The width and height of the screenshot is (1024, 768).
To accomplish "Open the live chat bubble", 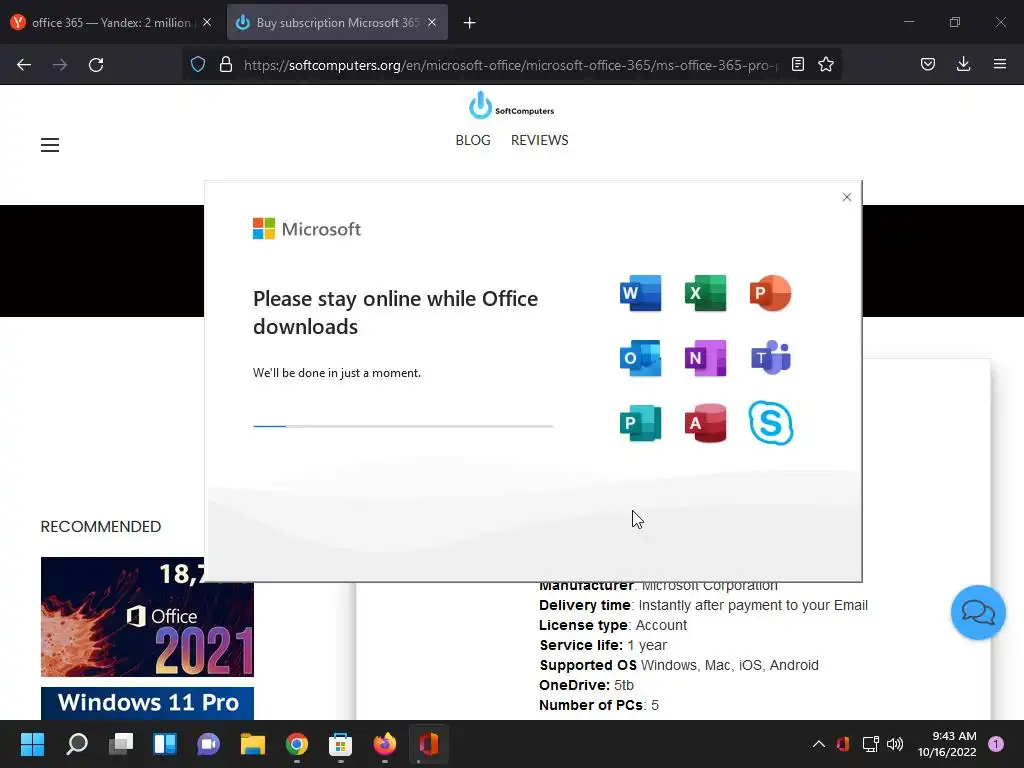I will pos(978,613).
